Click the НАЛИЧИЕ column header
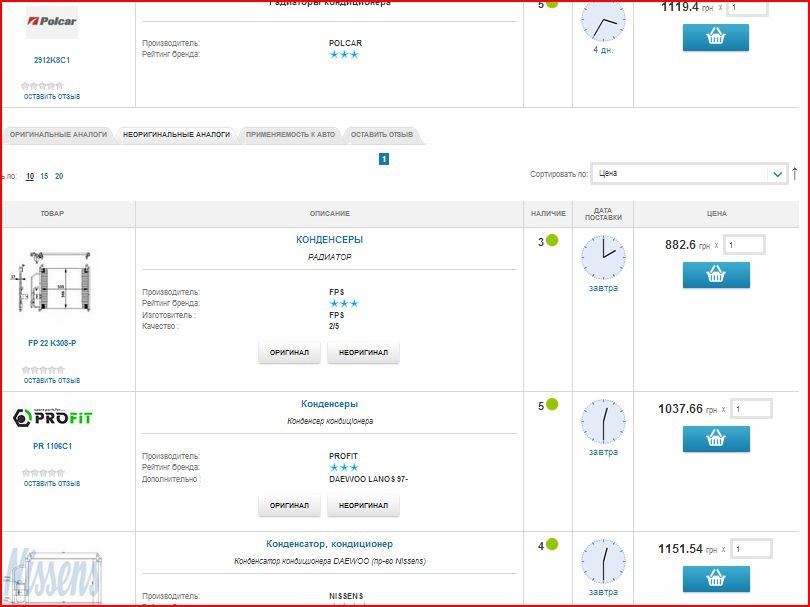This screenshot has width=810, height=607. tap(548, 213)
